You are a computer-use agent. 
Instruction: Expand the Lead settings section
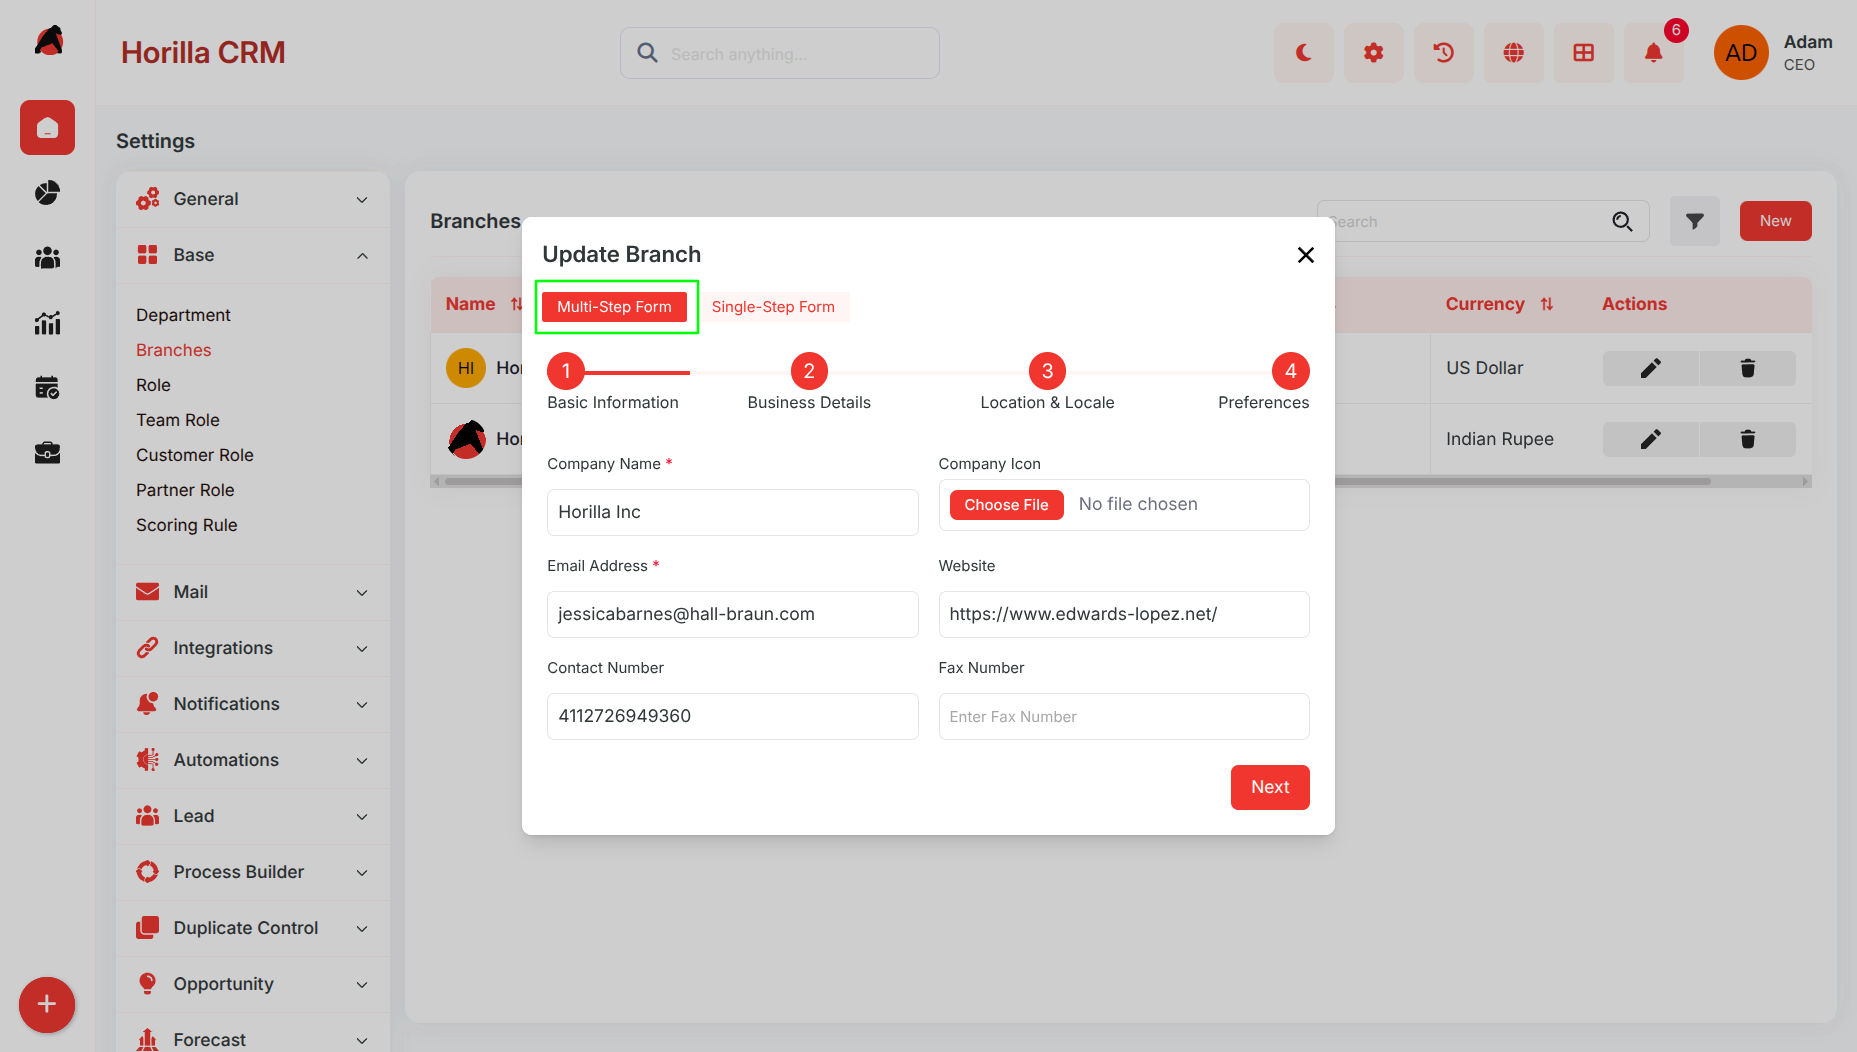pos(253,816)
